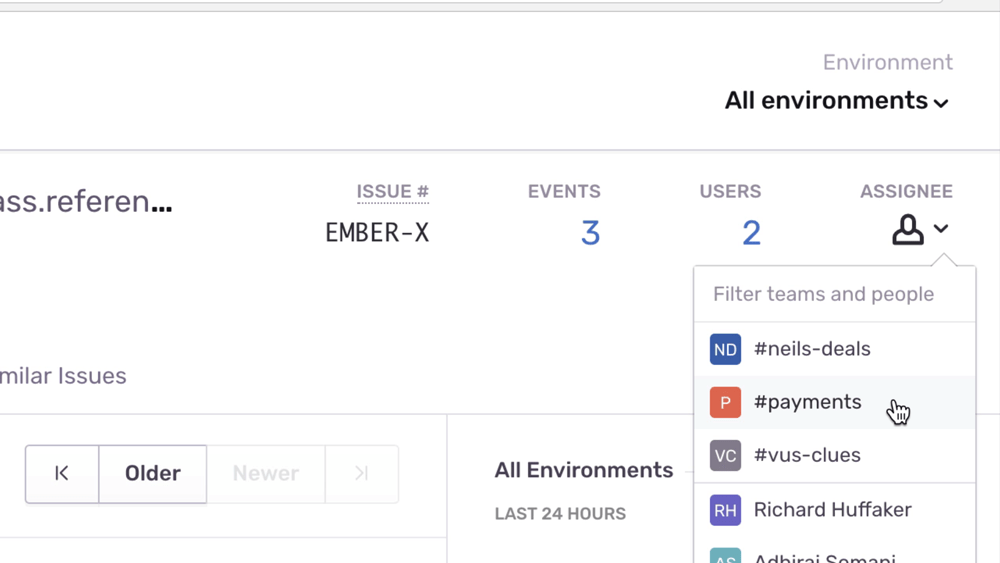Click the assignee person icon

907,230
